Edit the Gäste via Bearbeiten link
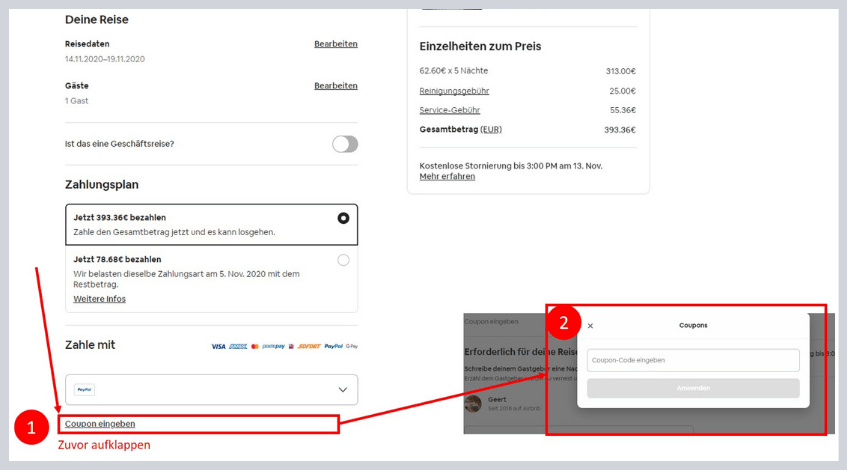Viewport: 847px width, 470px height. point(335,85)
